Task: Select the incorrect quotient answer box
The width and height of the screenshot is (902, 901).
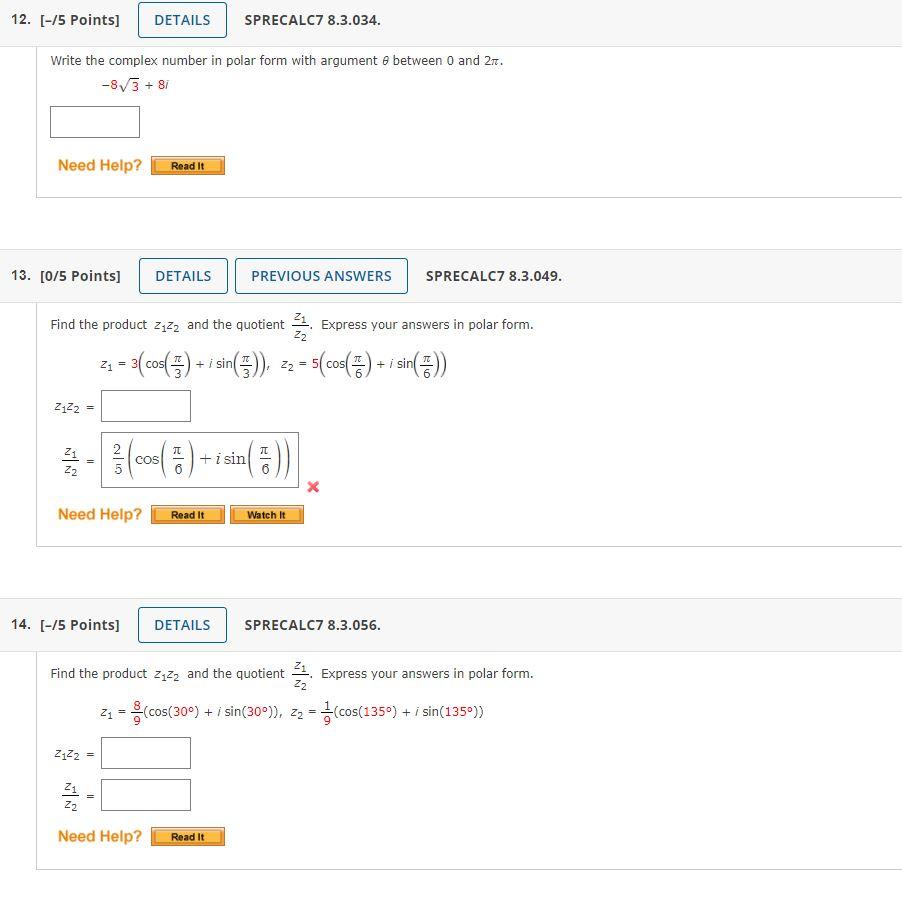Action: coord(200,458)
